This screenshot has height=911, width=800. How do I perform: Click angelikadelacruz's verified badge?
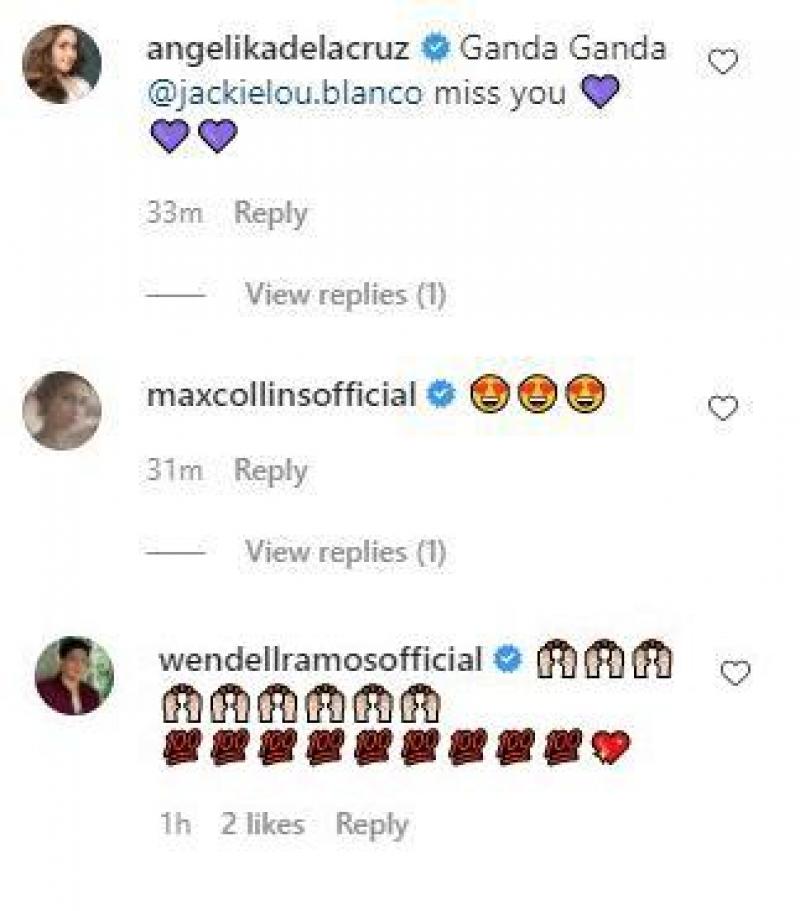(x=434, y=45)
